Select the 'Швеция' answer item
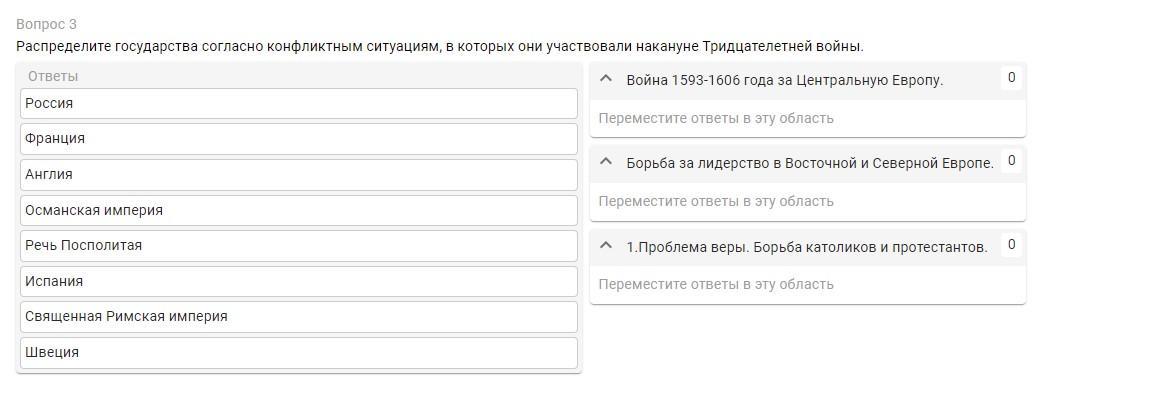1164x414 pixels. click(298, 352)
